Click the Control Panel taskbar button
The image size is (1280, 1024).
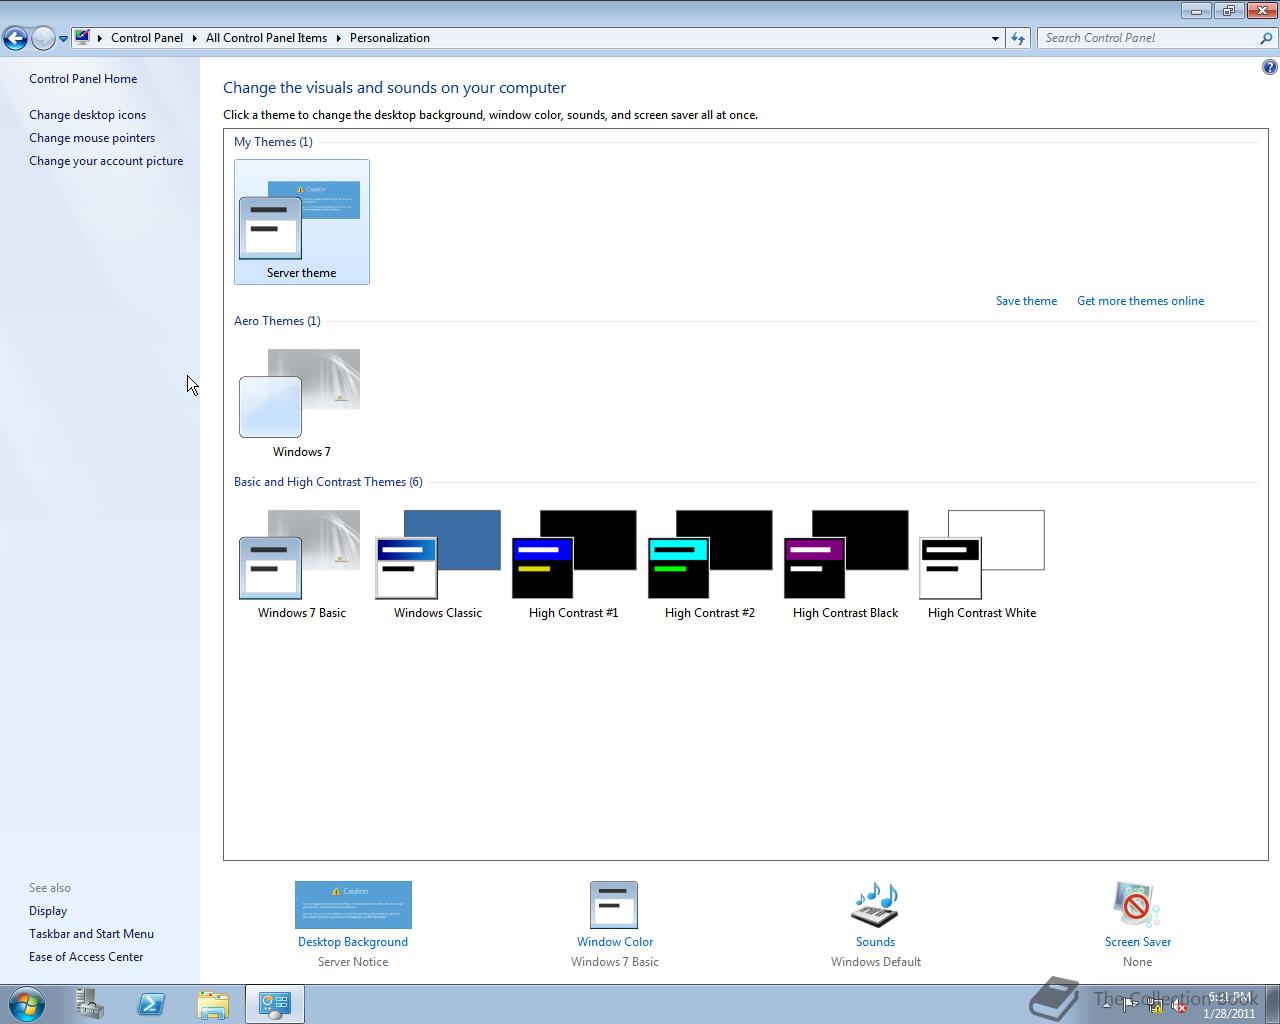[275, 1004]
